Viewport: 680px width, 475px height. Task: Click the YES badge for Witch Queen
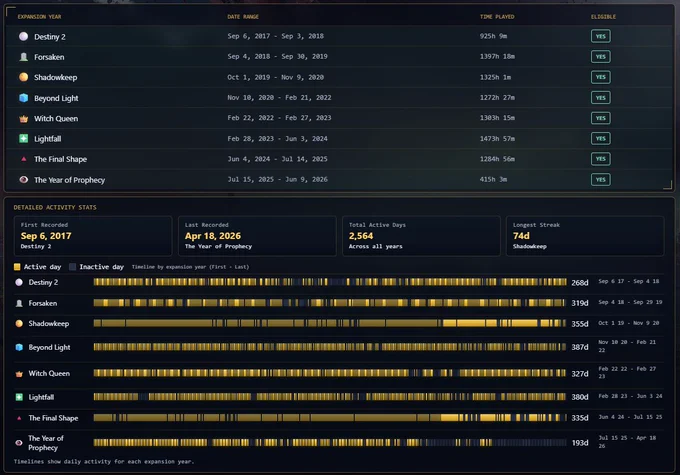pyautogui.click(x=601, y=118)
